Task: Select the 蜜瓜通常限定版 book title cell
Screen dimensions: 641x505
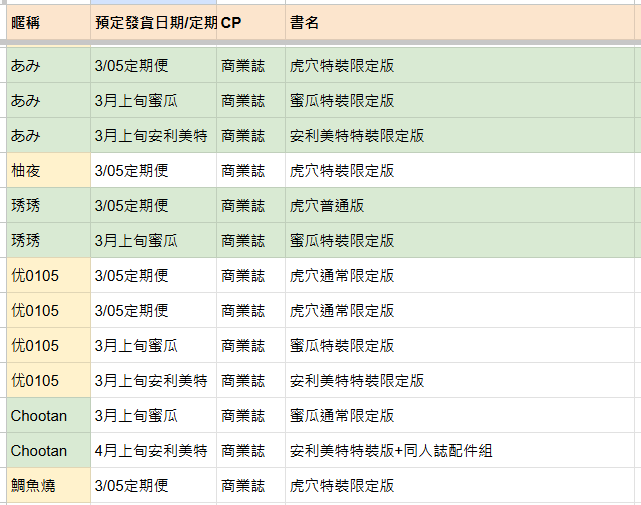Action: click(x=460, y=415)
